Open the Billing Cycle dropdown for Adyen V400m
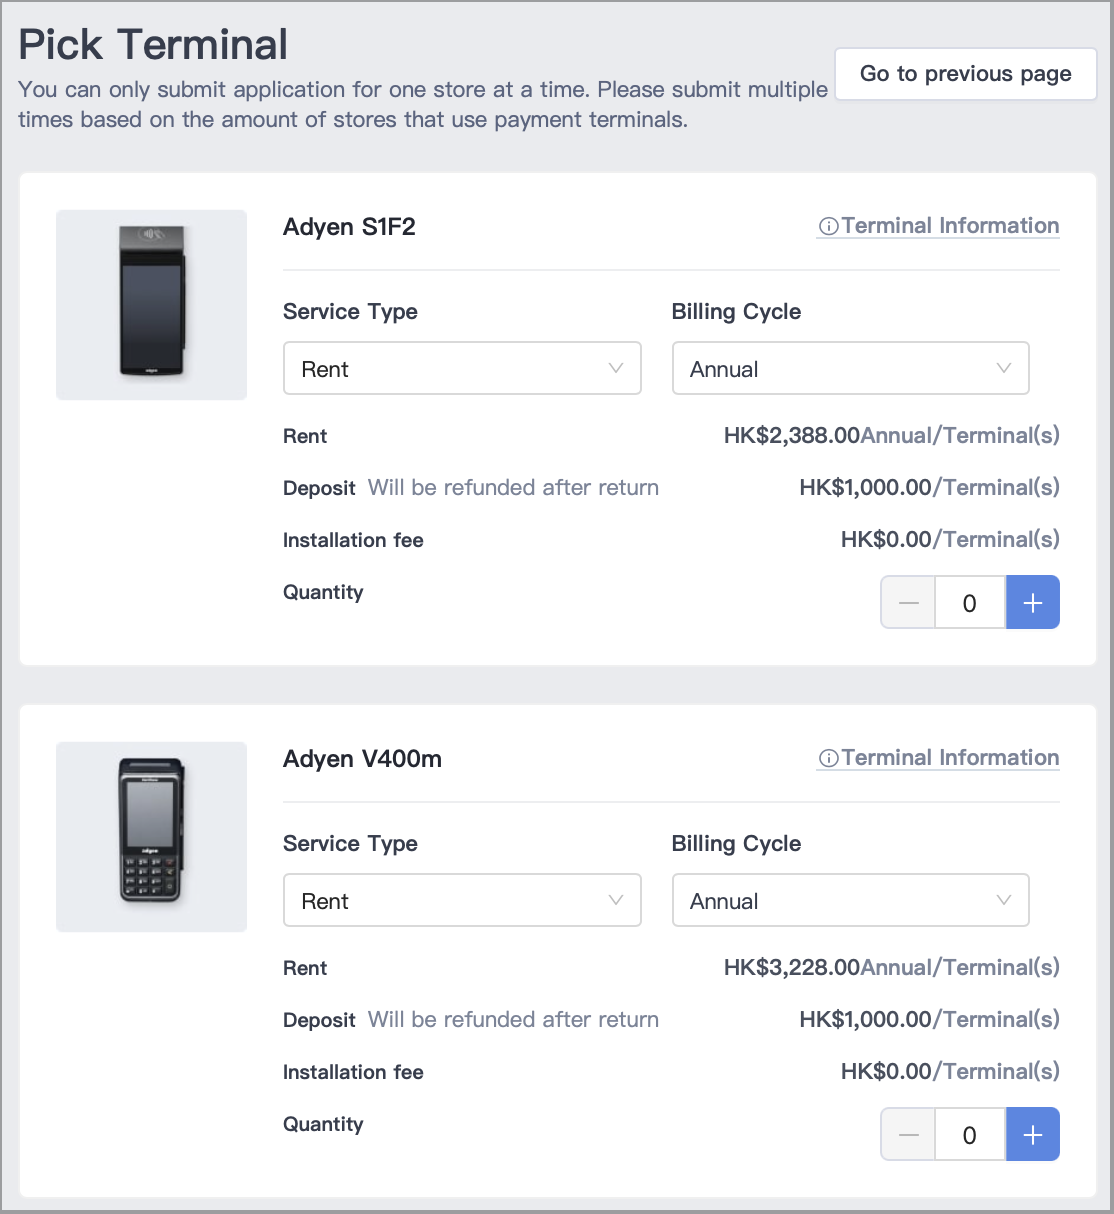This screenshot has width=1114, height=1214. (x=850, y=900)
